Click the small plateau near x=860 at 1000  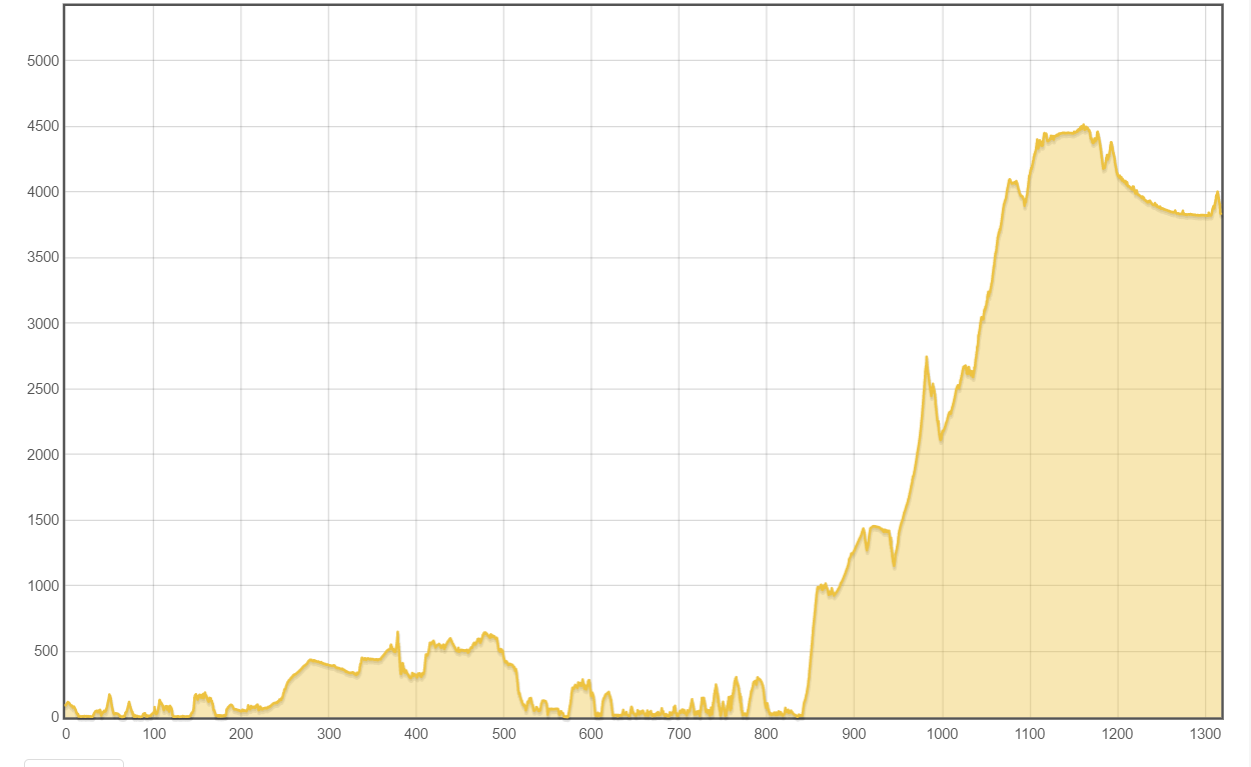pos(822,587)
